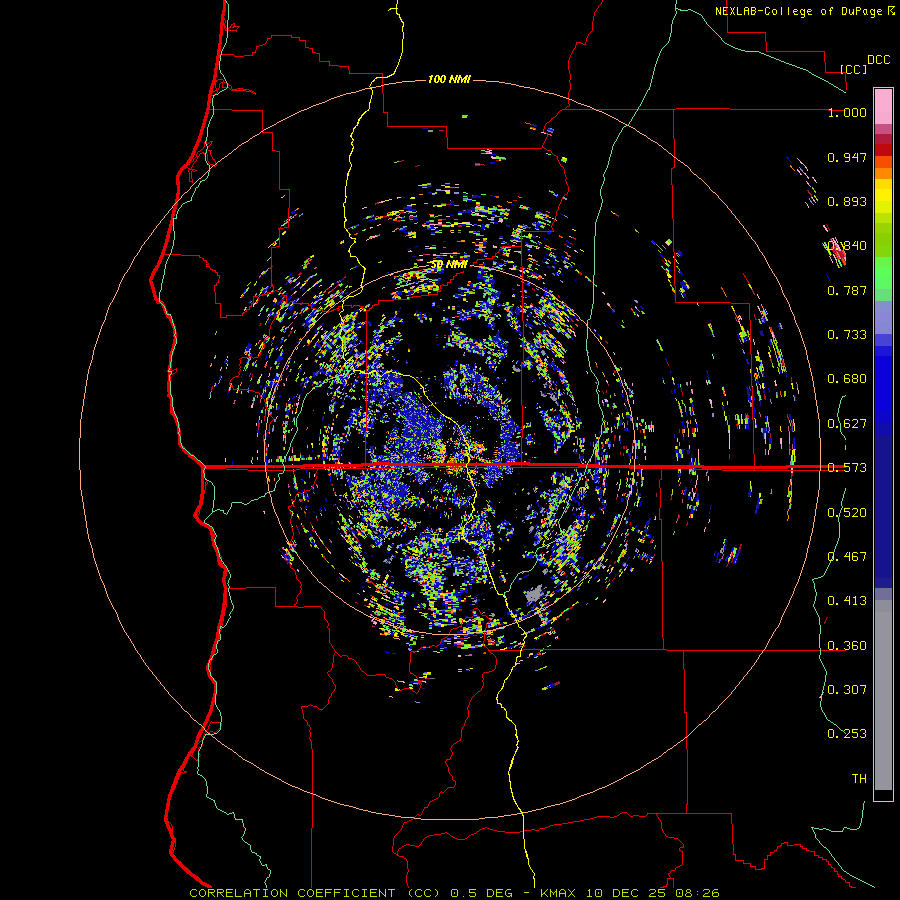This screenshot has height=900, width=900.
Task: Click the DCC product label
Action: tap(878, 60)
